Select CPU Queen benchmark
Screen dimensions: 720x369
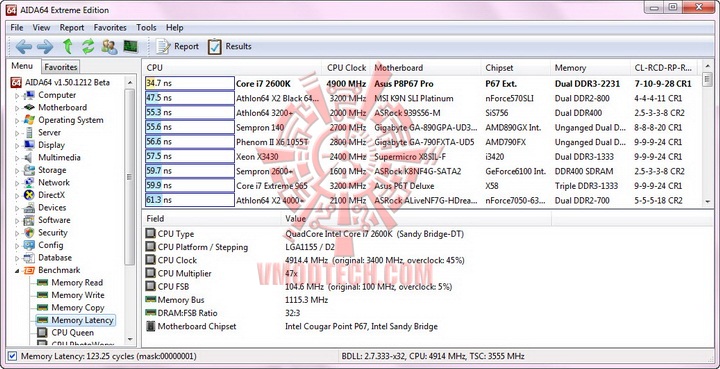click(72, 332)
